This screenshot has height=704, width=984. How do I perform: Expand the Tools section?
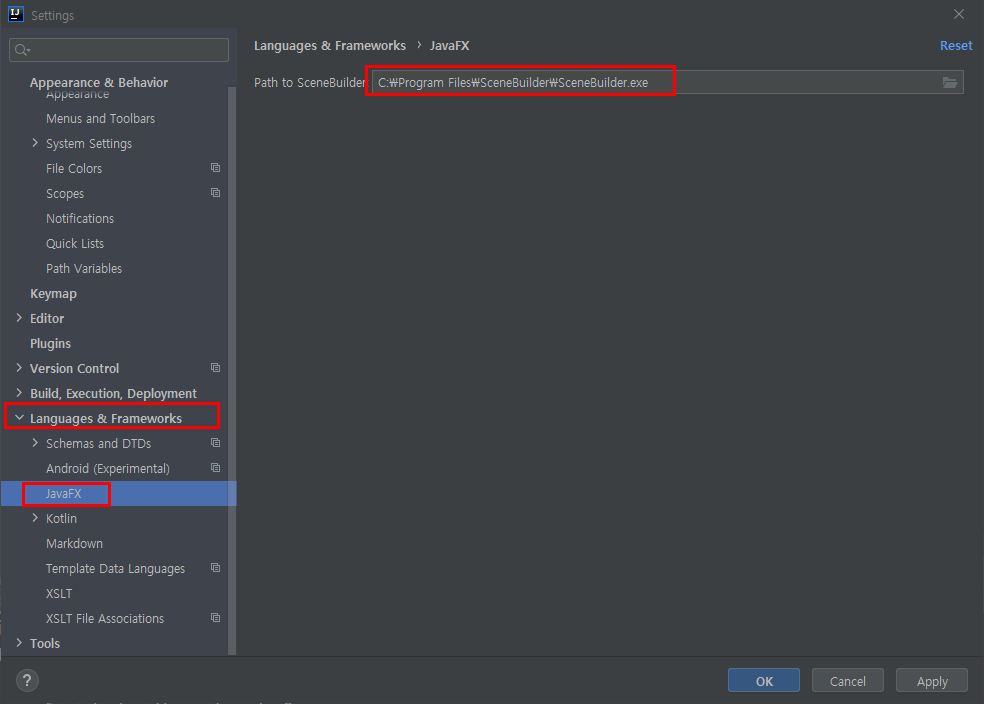coord(19,643)
